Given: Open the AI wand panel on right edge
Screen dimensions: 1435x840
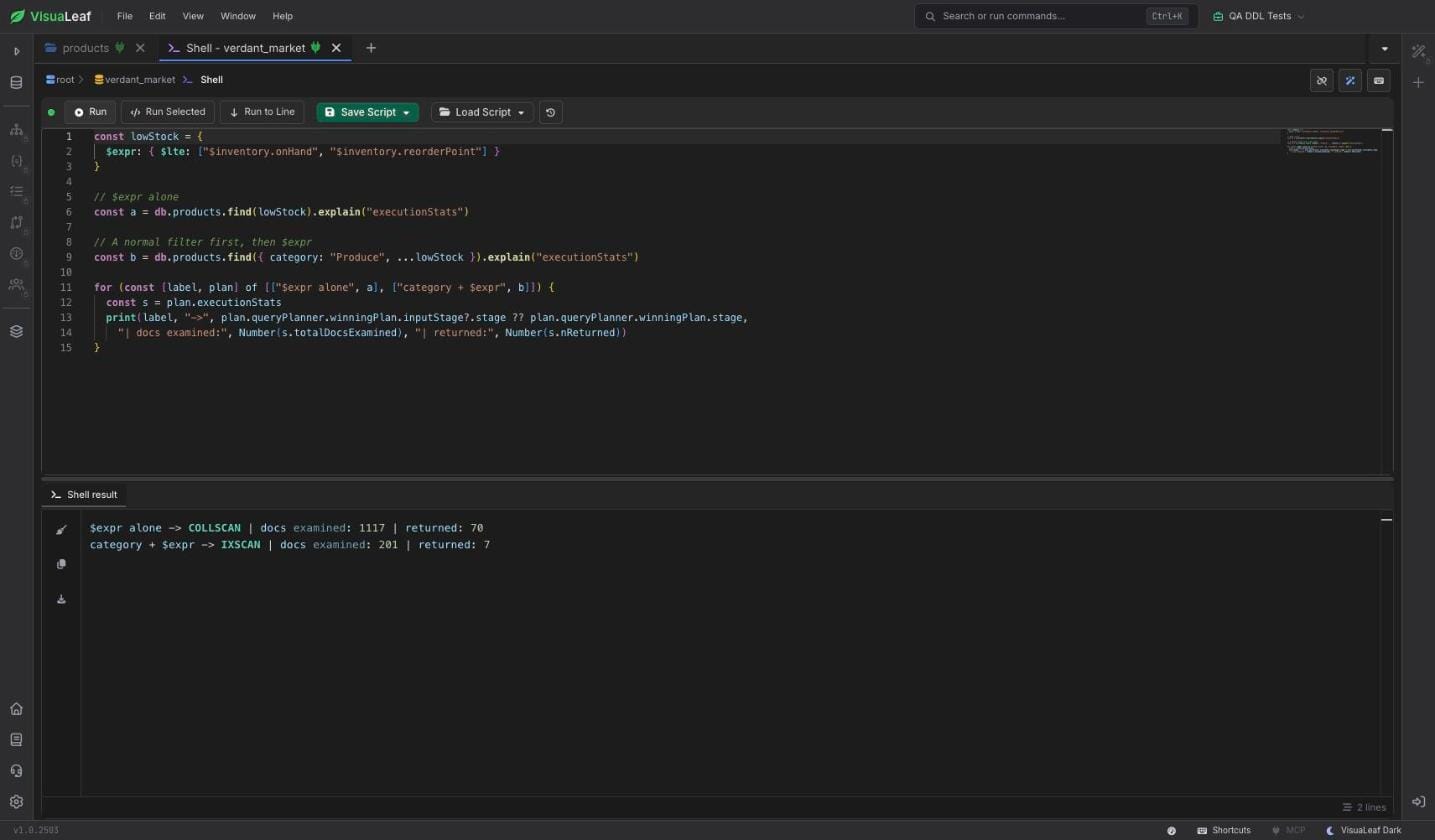Looking at the screenshot, I should pos(1418,51).
